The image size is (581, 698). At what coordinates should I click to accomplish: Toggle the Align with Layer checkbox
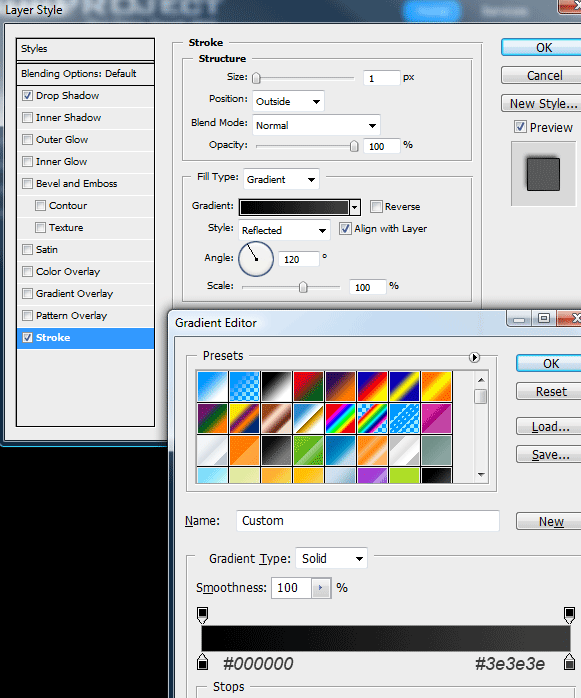(345, 229)
